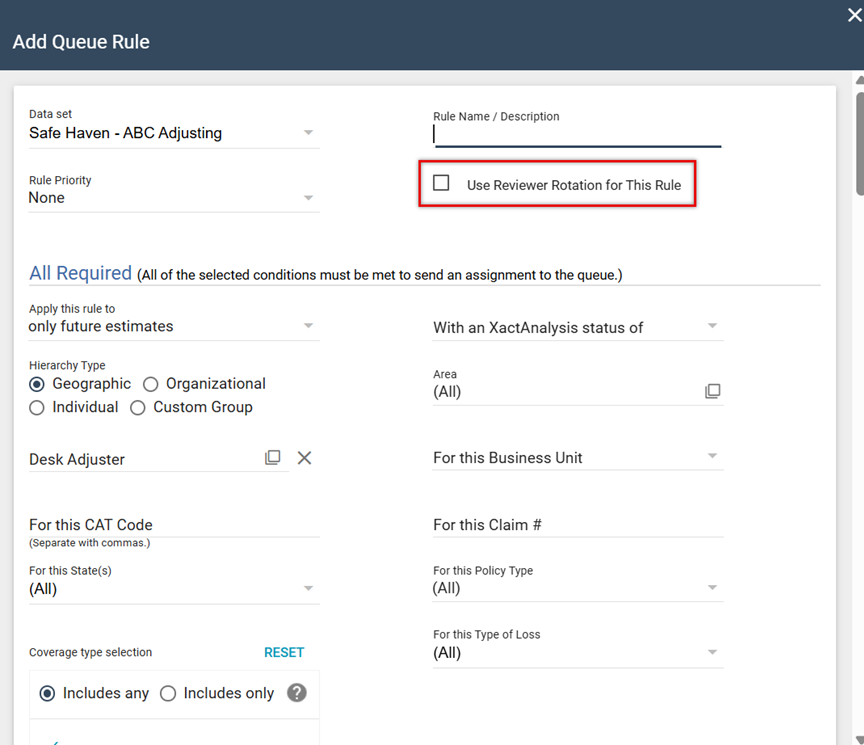Image resolution: width=864 pixels, height=745 pixels.
Task: Select the Individual hierarchy type
Action: click(37, 407)
